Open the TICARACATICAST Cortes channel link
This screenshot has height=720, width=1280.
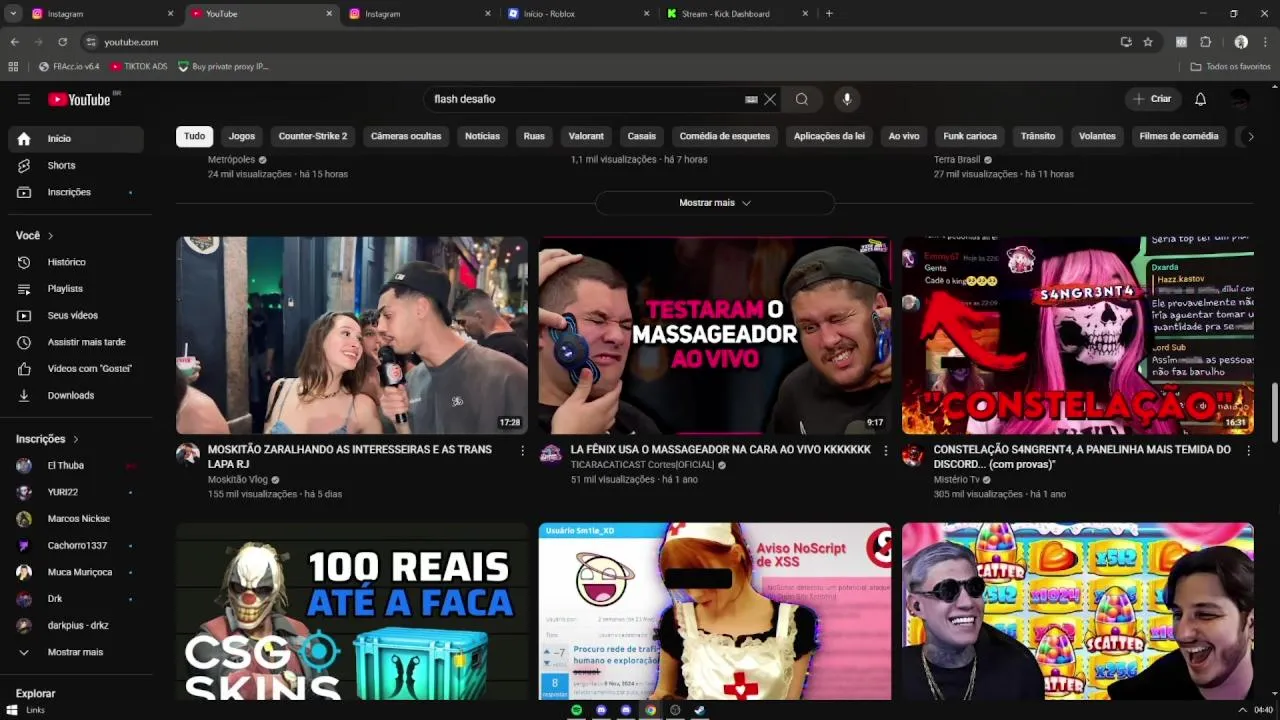(x=642, y=465)
